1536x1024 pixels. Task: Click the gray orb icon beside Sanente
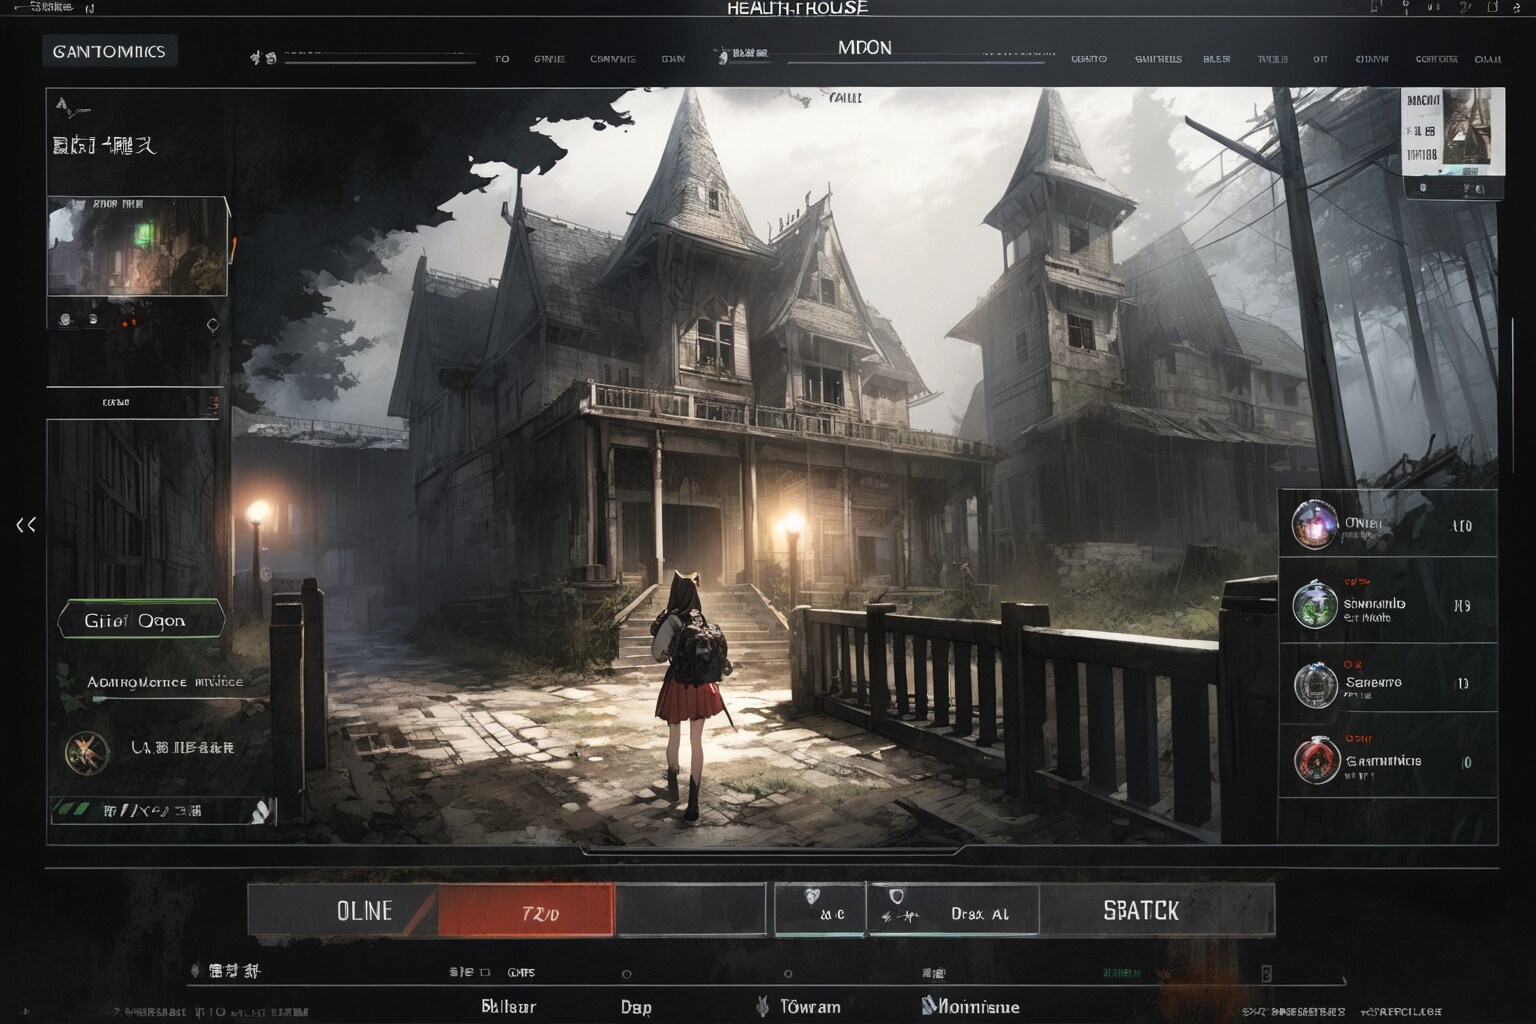[1315, 685]
